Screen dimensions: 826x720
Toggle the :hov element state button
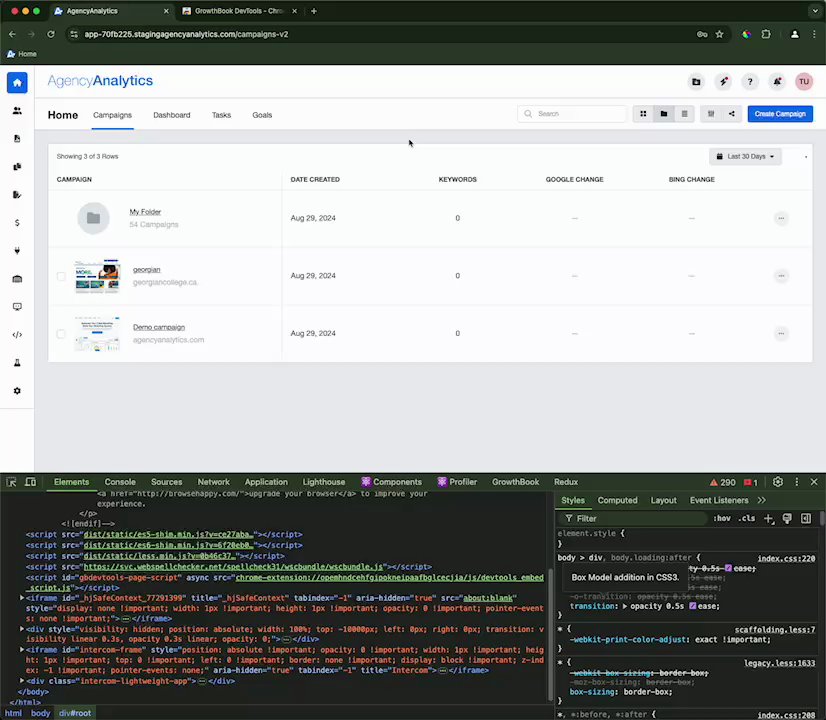pyautogui.click(x=722, y=518)
